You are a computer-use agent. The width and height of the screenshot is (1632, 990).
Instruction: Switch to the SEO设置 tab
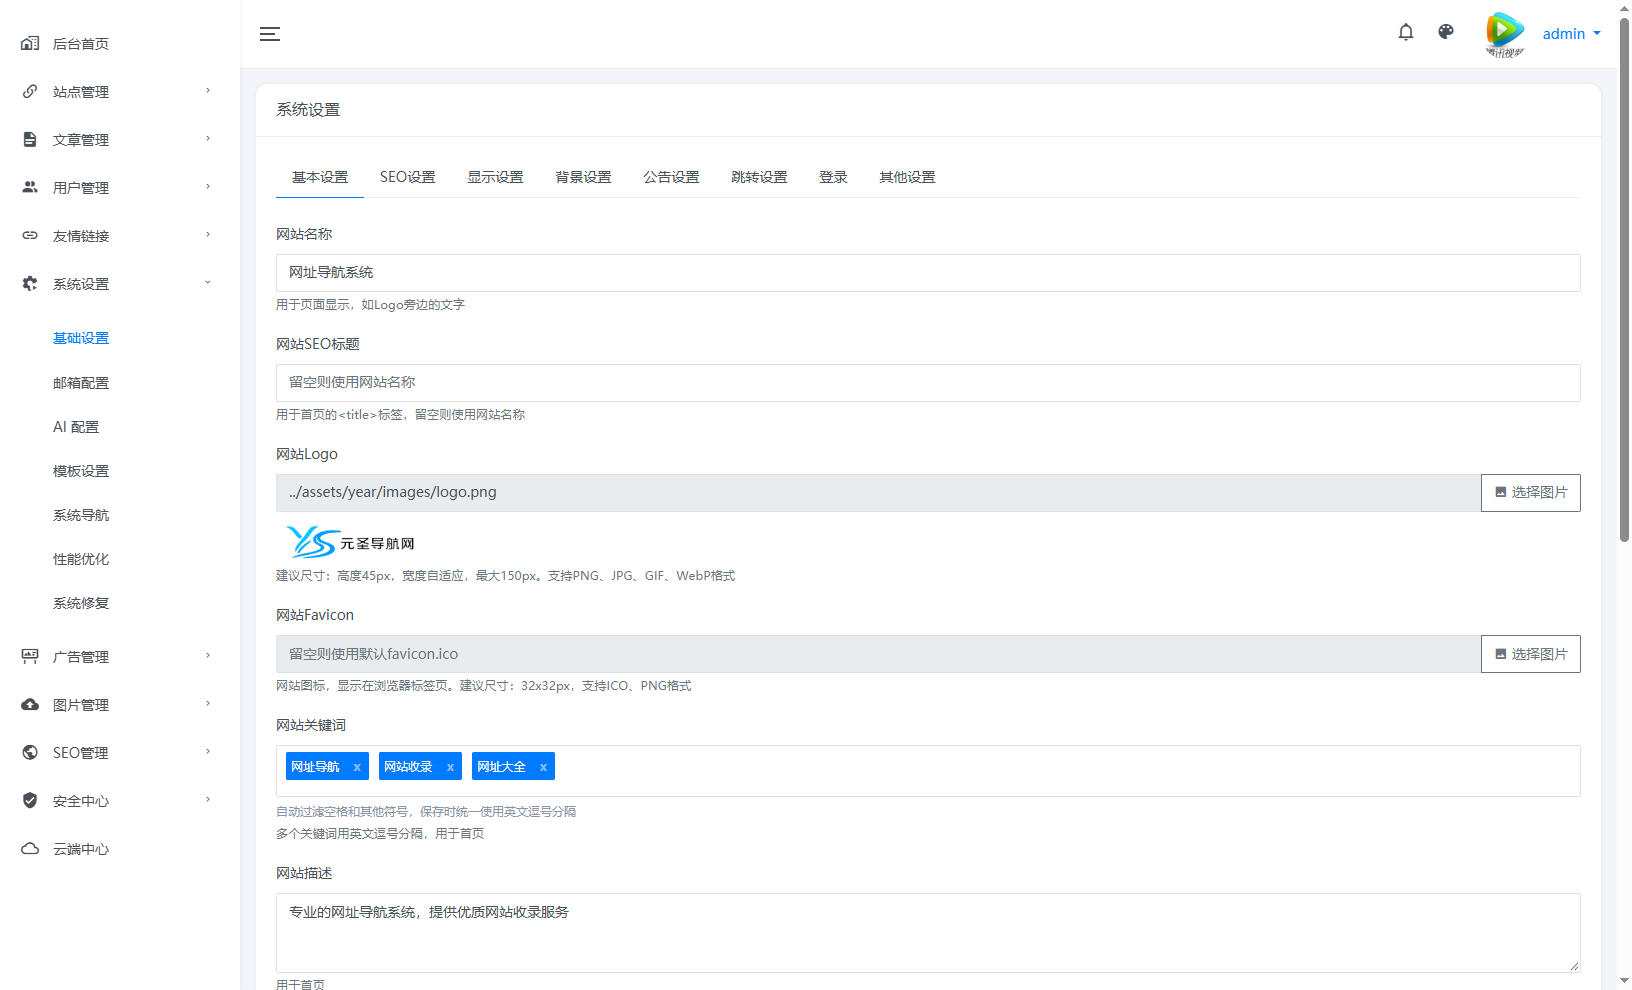tap(407, 177)
